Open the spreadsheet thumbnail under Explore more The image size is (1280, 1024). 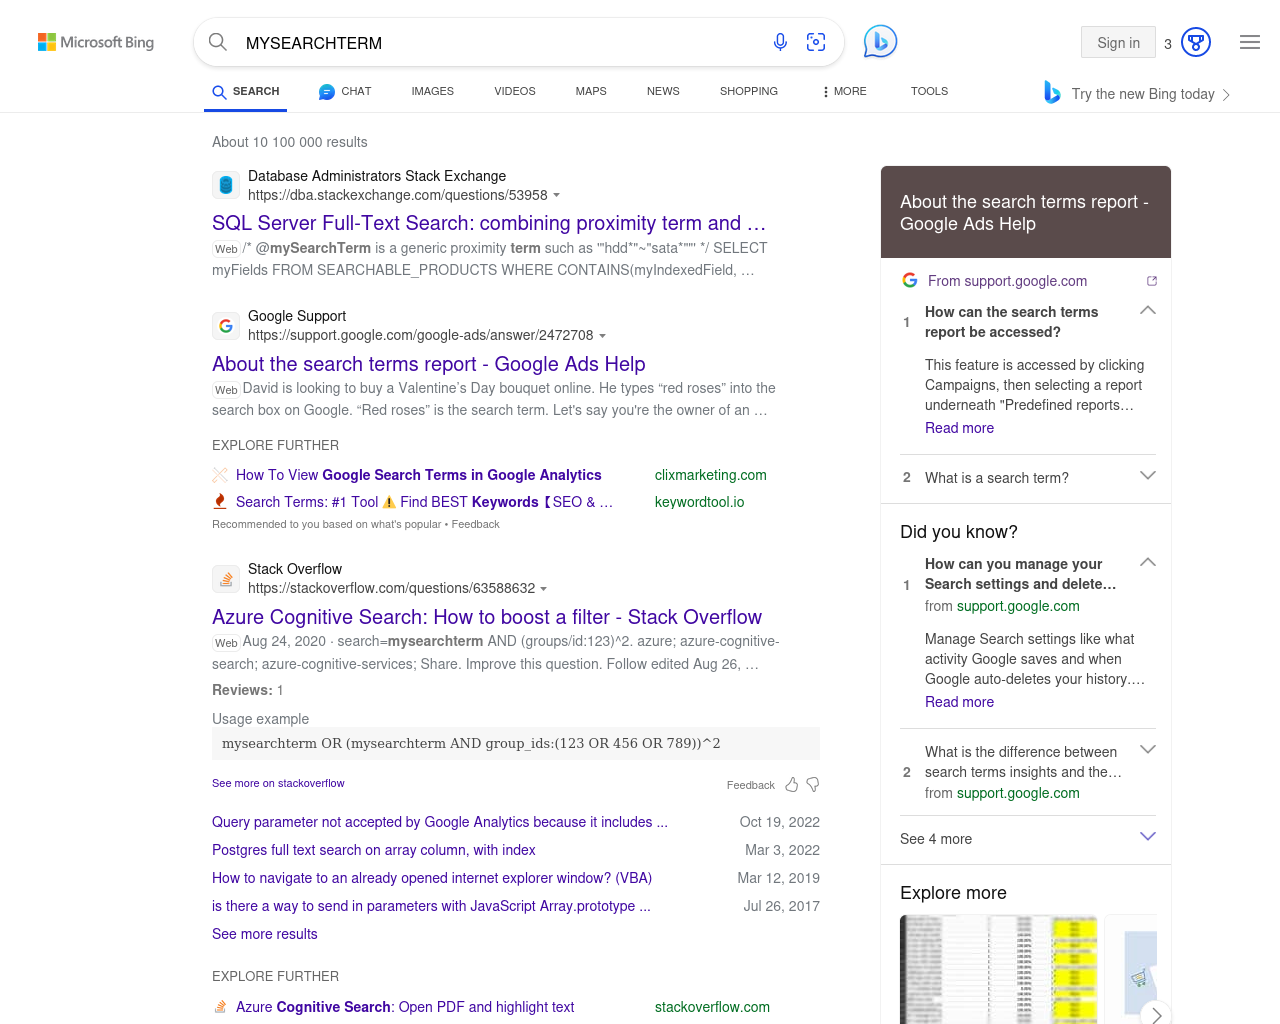click(998, 968)
